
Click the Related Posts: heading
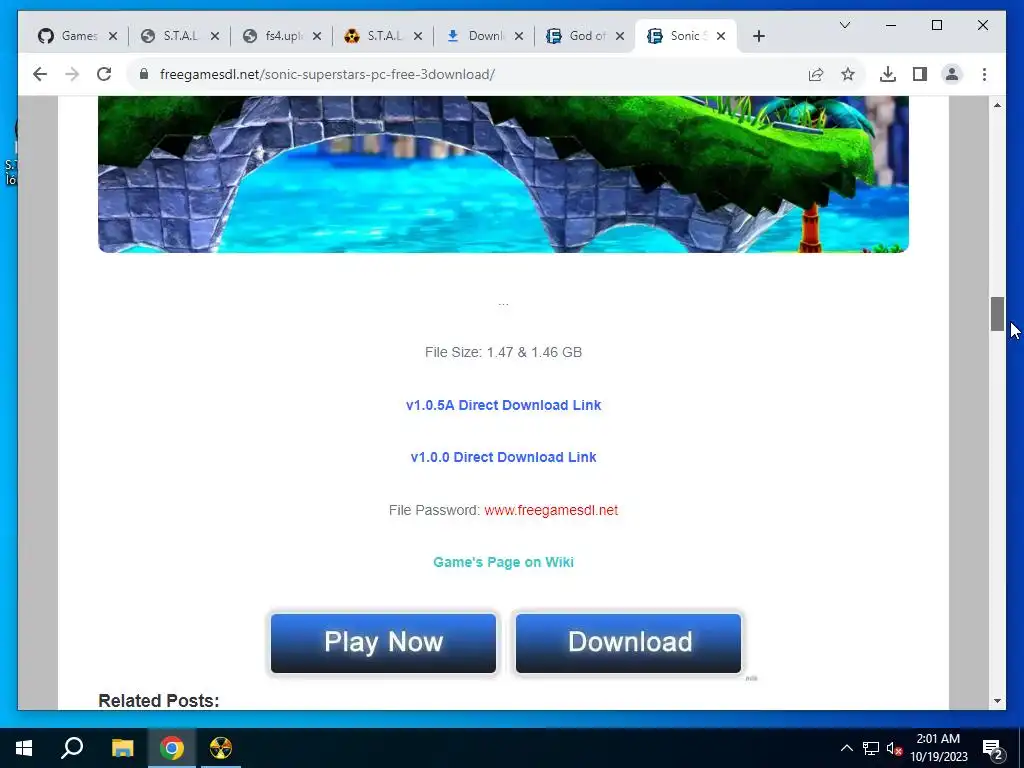point(159,700)
